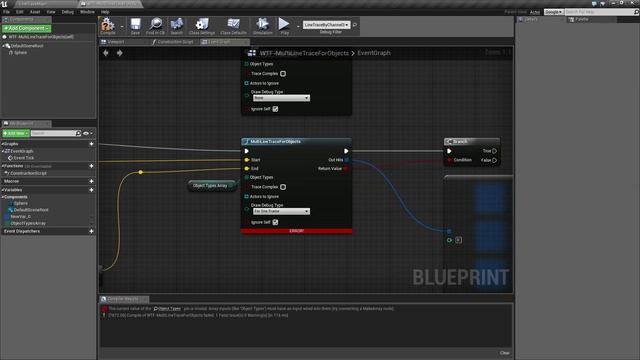Toggle Ignore Self on MultiLineTraceForObjects node
The width and height of the screenshot is (640, 360).
(x=276, y=222)
